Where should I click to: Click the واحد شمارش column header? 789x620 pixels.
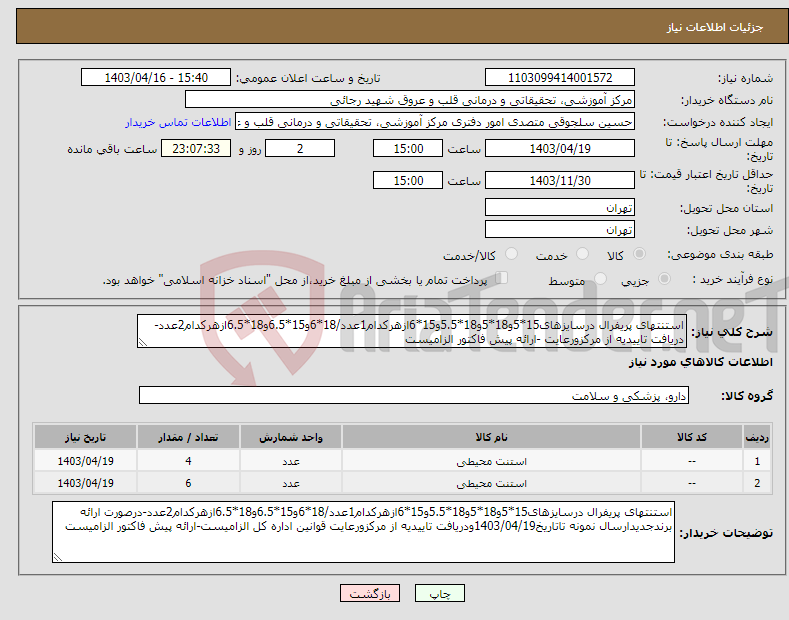(291, 437)
